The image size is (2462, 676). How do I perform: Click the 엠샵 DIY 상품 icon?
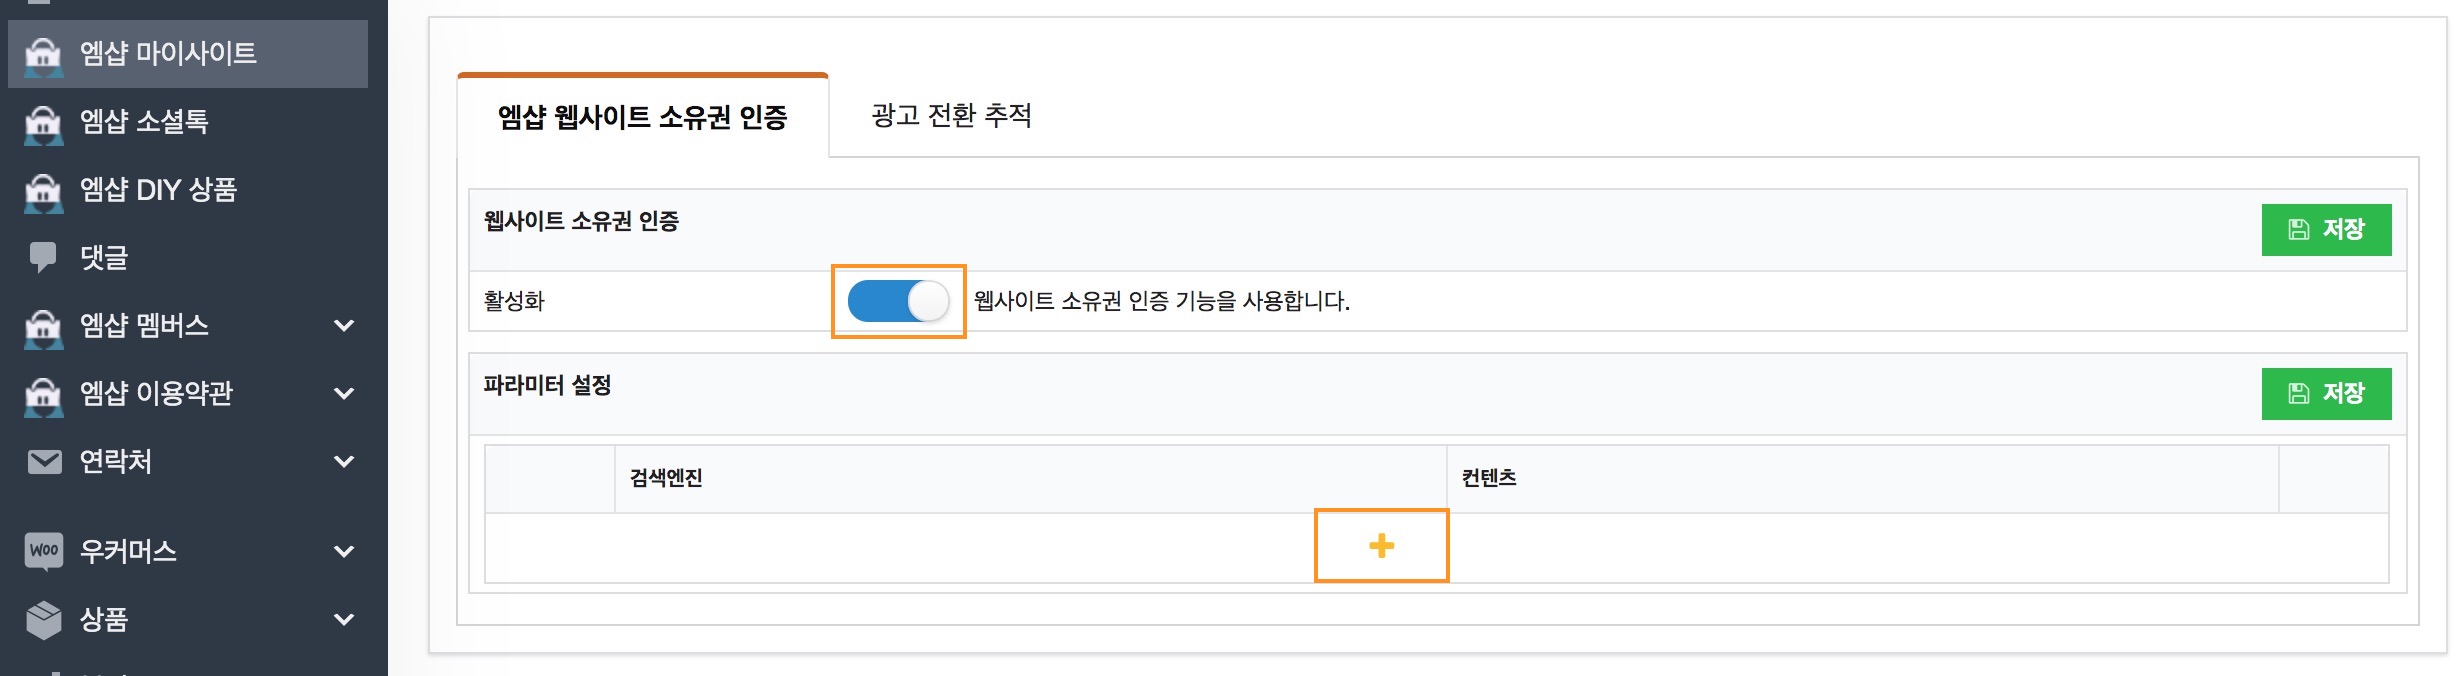(x=43, y=190)
